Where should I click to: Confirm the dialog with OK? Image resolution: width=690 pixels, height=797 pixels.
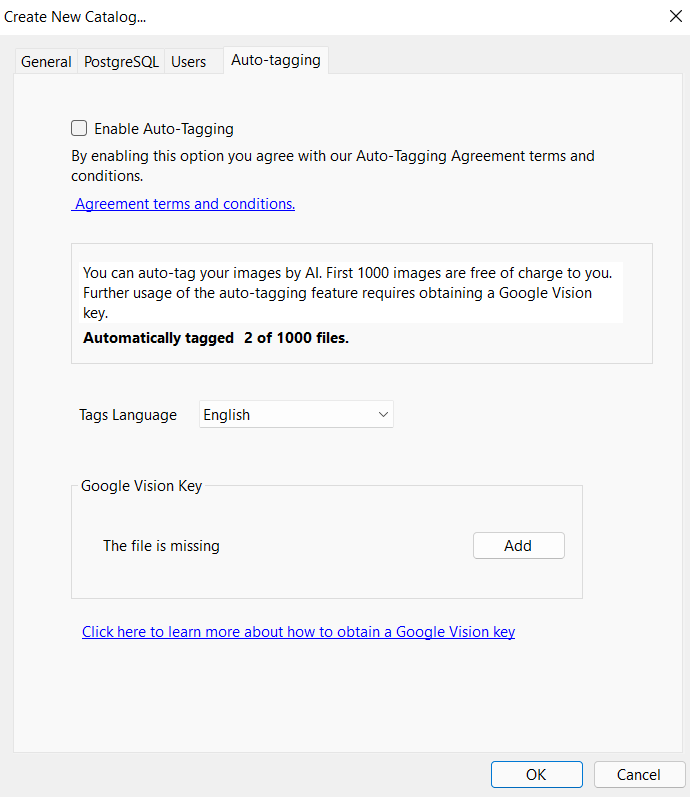click(536, 774)
